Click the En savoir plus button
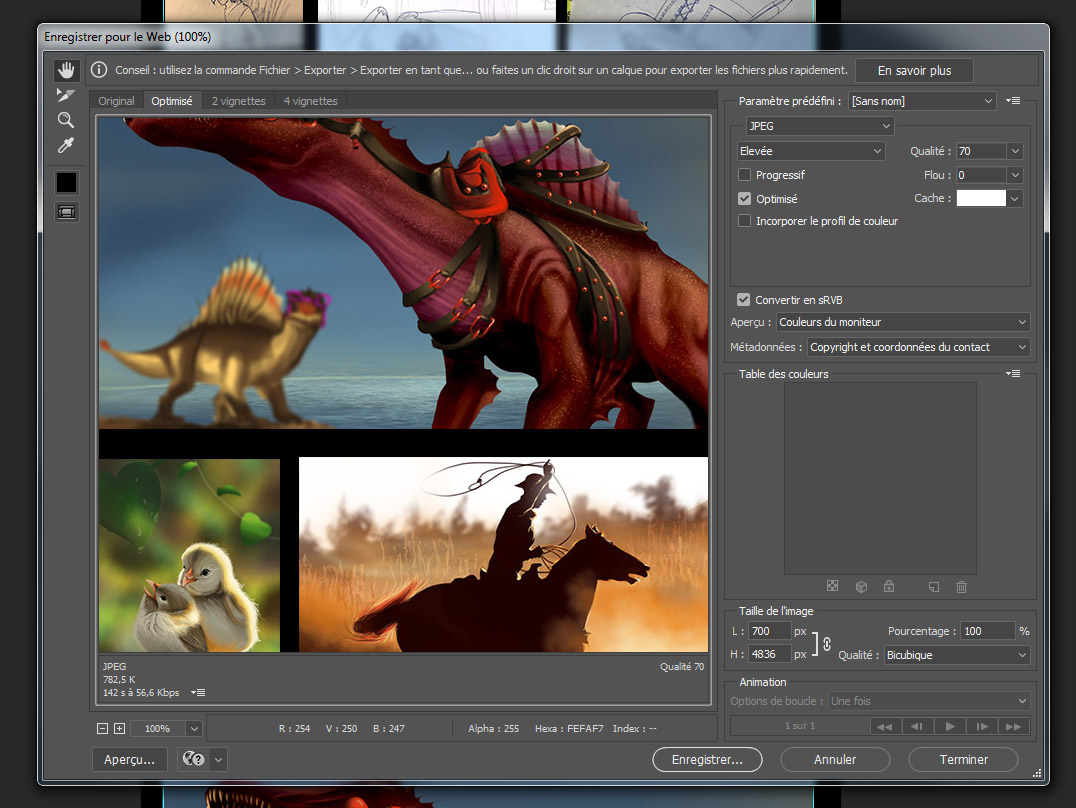 [x=914, y=71]
